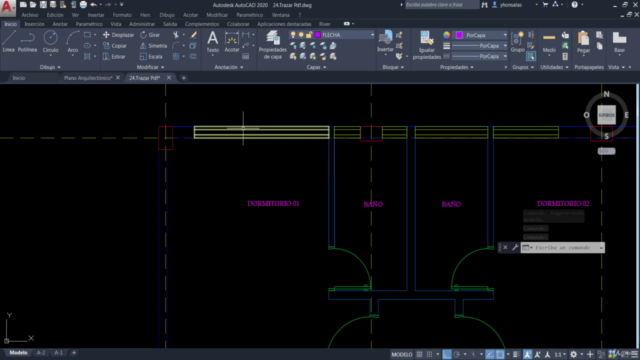
Task: Click the Recortar trim scissors icon
Action: [x=176, y=35]
